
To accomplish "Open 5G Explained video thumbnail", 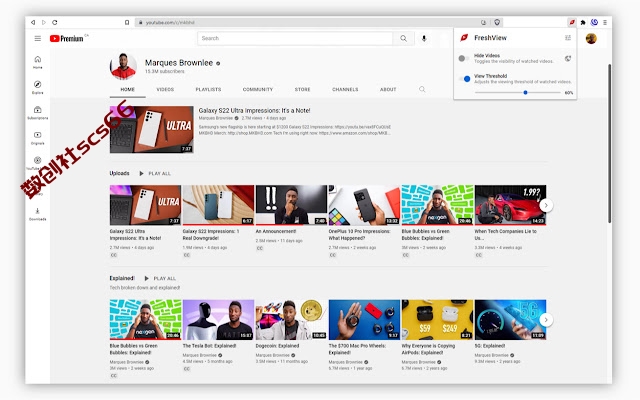I will pyautogui.click(x=510, y=320).
